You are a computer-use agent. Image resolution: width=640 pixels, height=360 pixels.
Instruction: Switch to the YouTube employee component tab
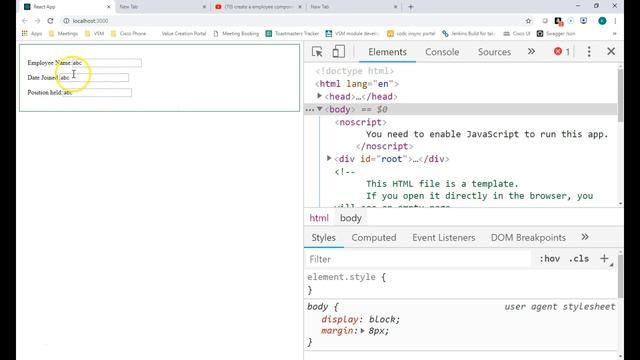tap(258, 7)
